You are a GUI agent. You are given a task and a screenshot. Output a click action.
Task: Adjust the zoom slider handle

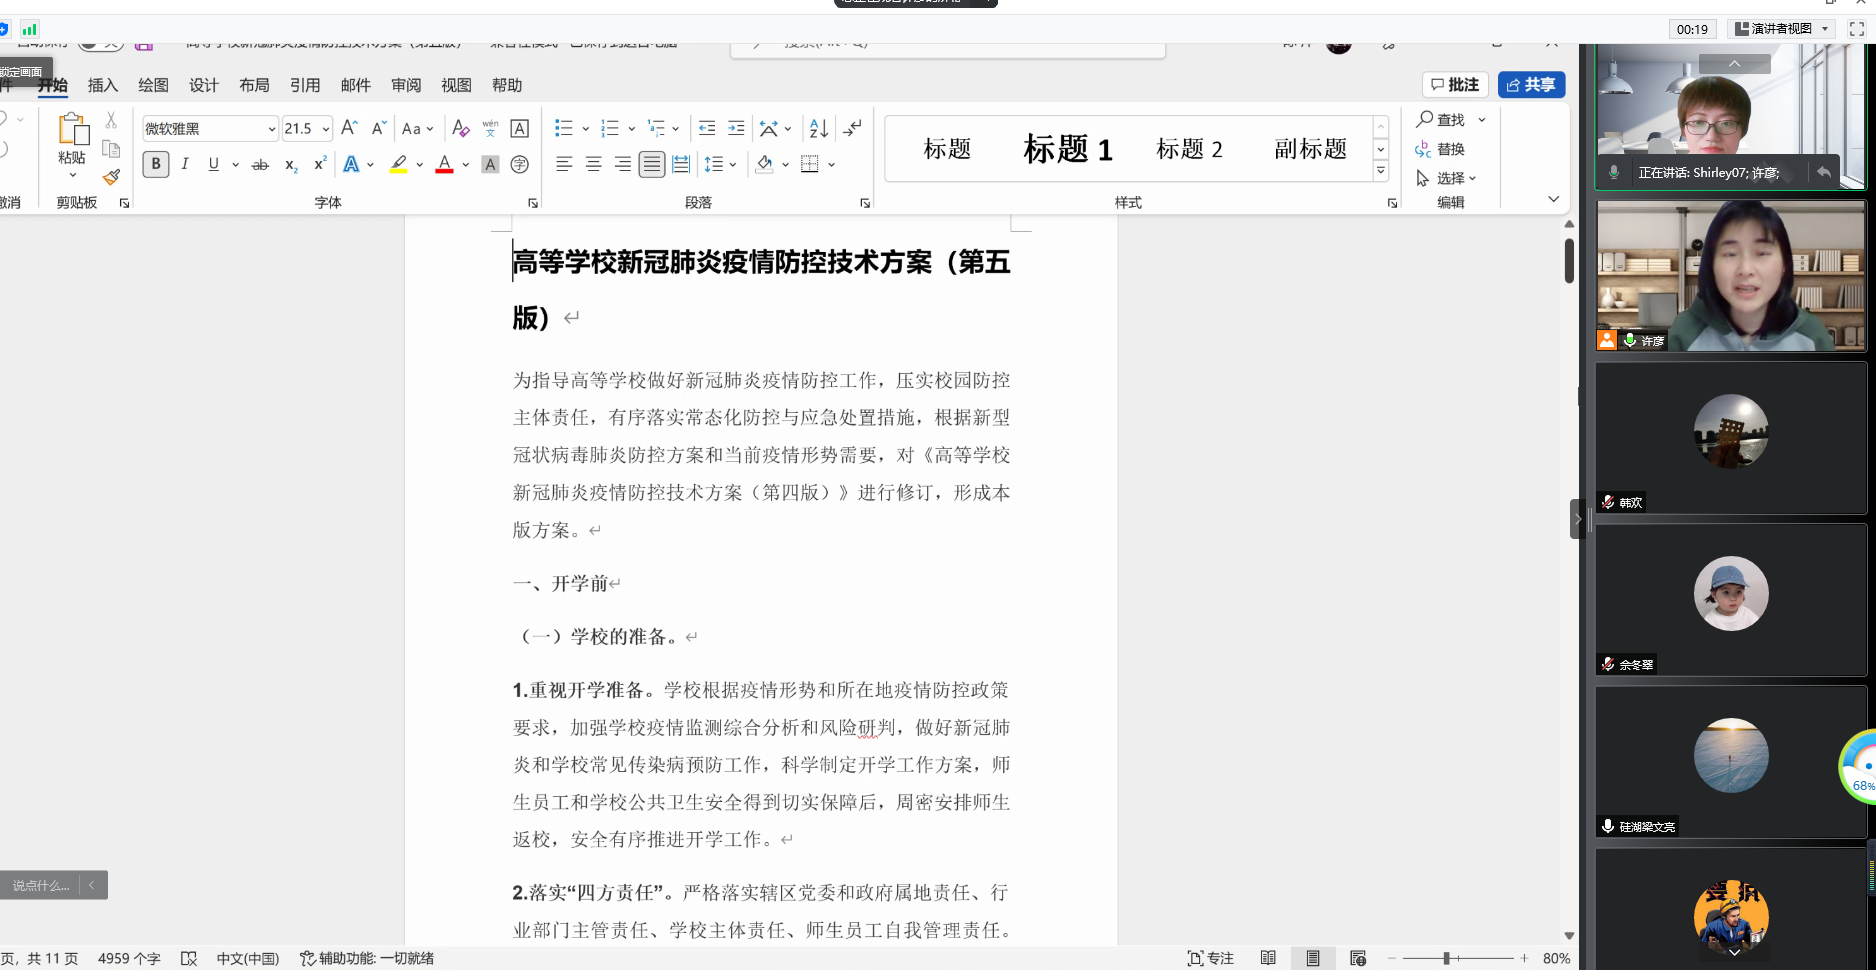(x=1446, y=958)
